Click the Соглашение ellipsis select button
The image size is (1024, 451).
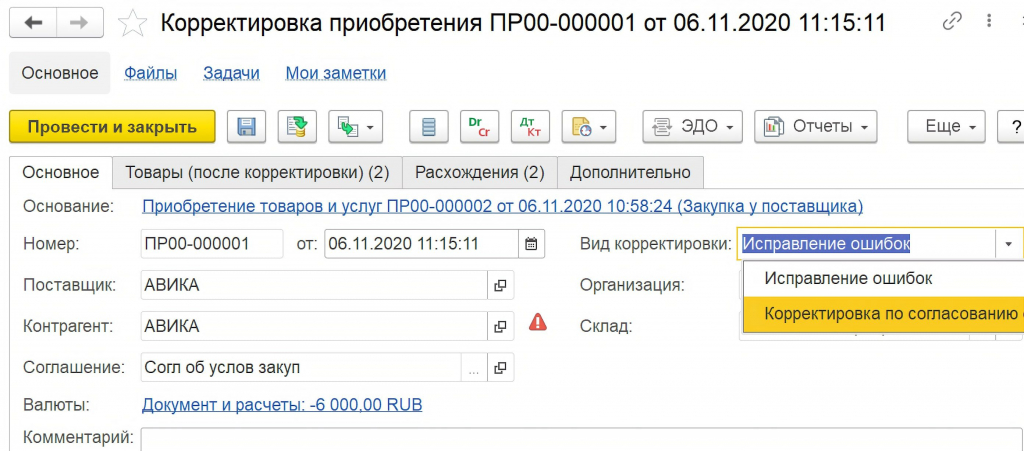point(474,367)
